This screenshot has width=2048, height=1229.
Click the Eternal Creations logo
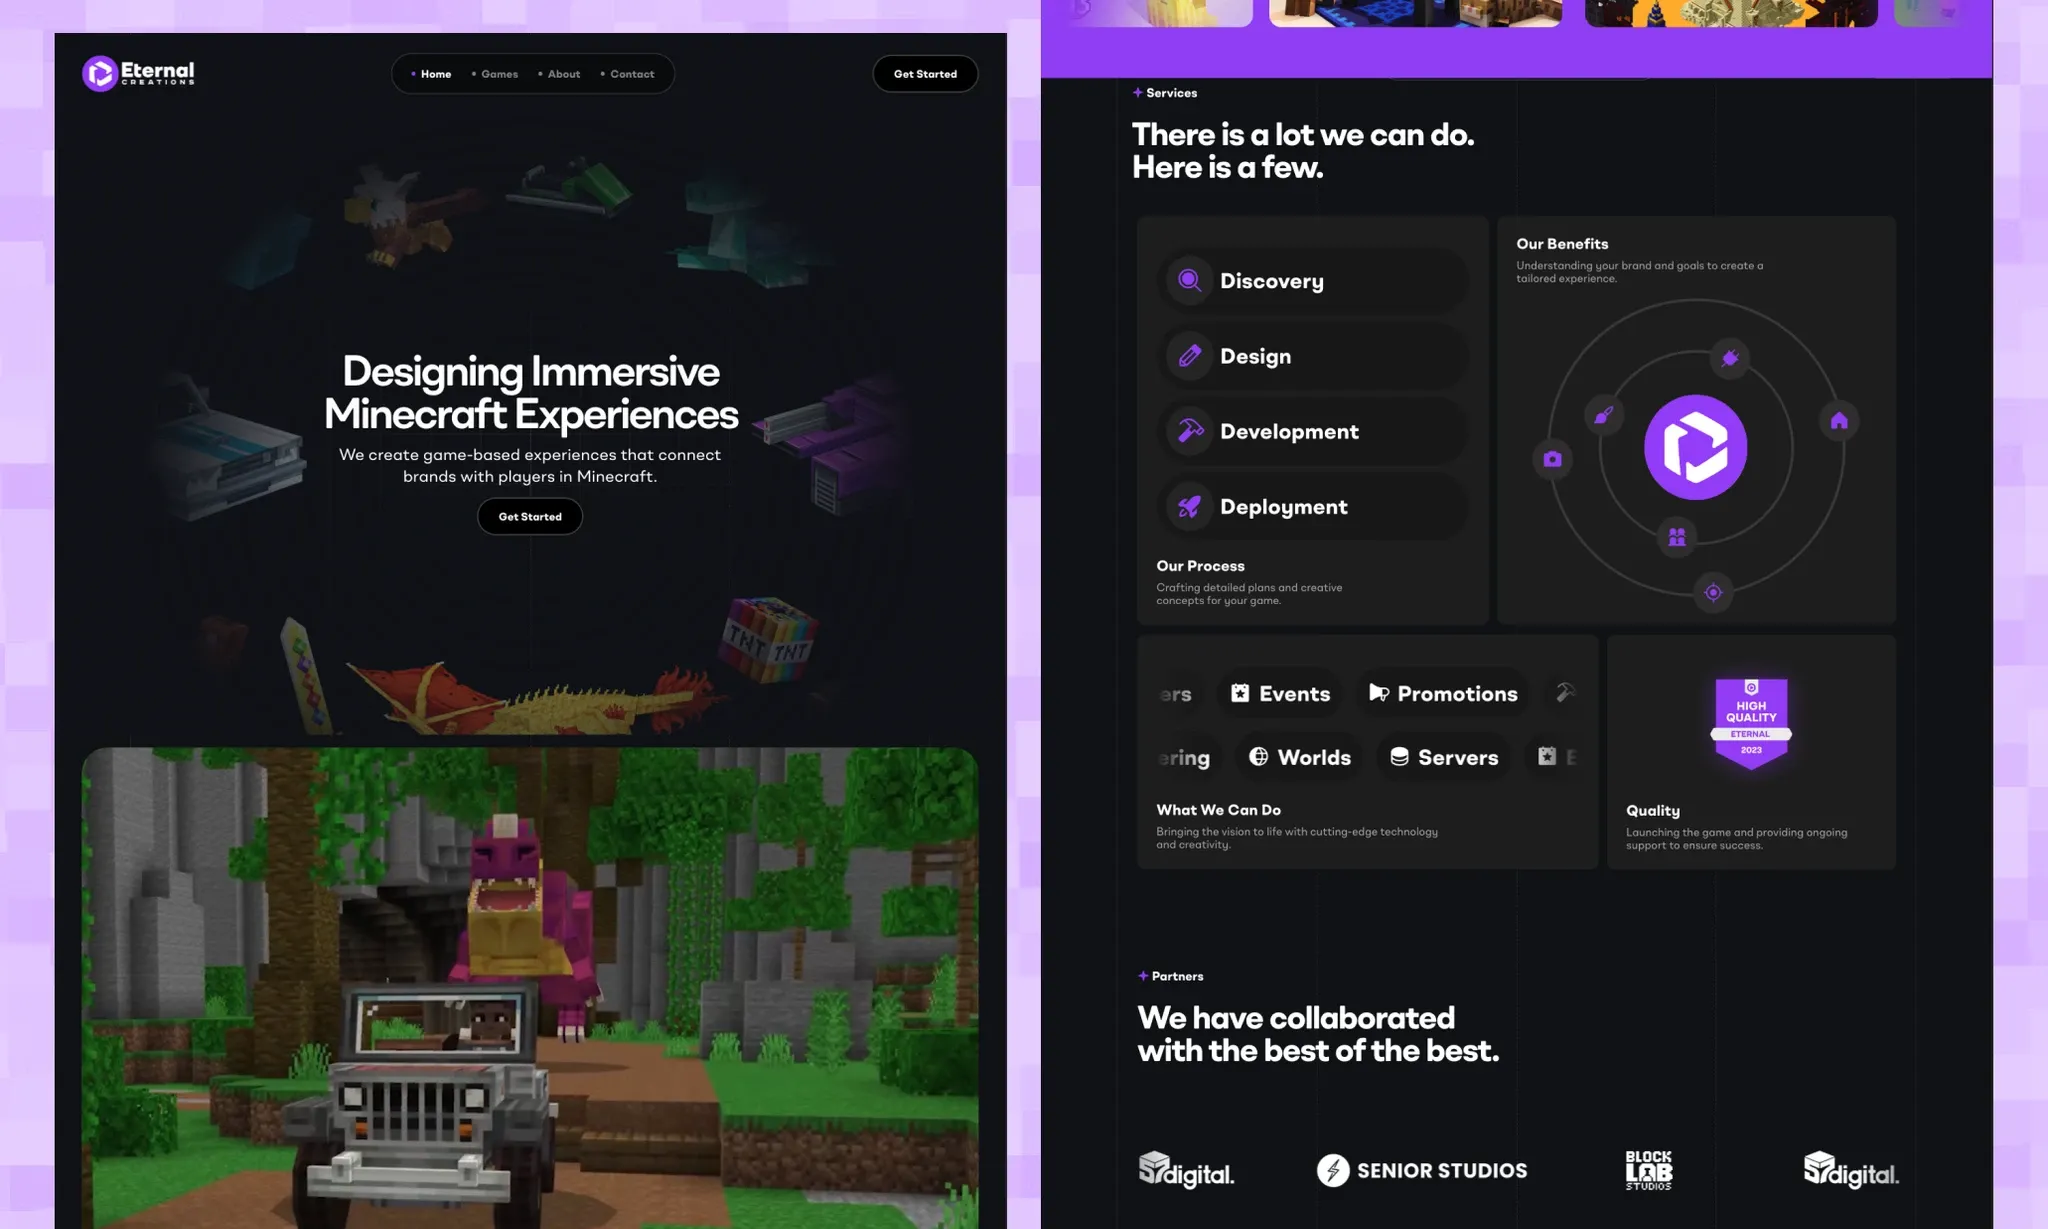(x=138, y=73)
